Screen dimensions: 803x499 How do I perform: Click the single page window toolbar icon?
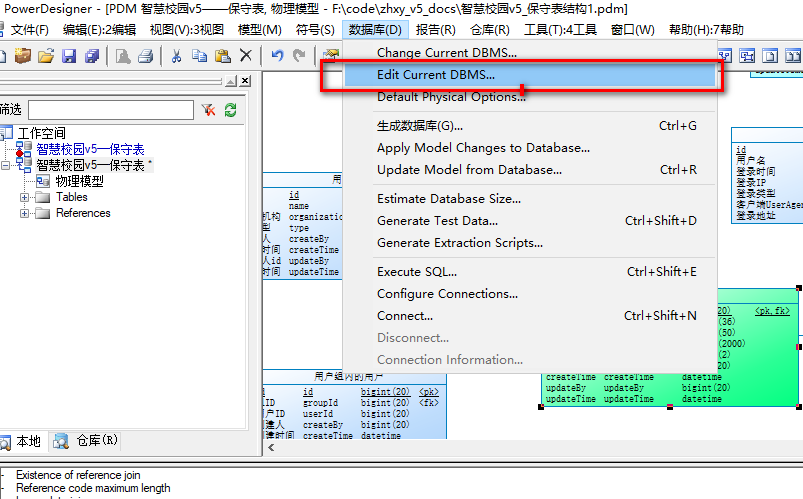(770, 55)
